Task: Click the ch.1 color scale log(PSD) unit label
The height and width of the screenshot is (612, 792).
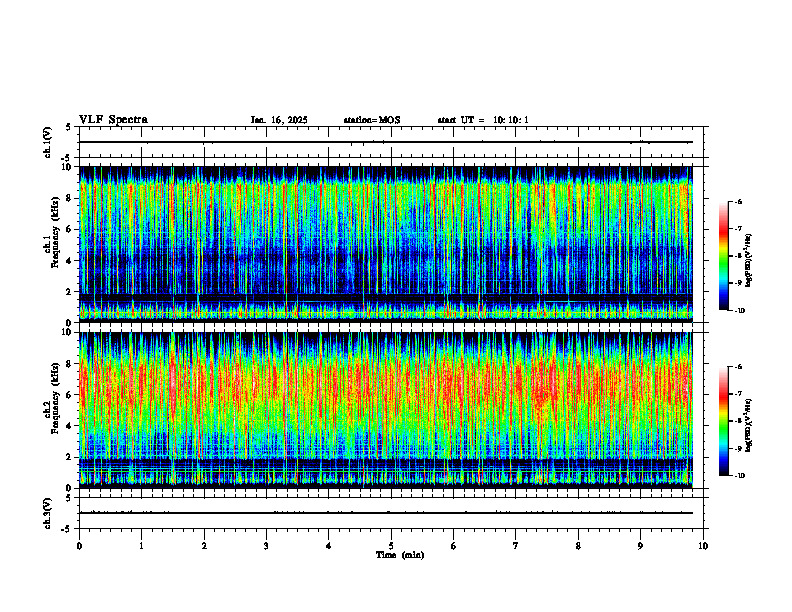Action: tap(749, 261)
